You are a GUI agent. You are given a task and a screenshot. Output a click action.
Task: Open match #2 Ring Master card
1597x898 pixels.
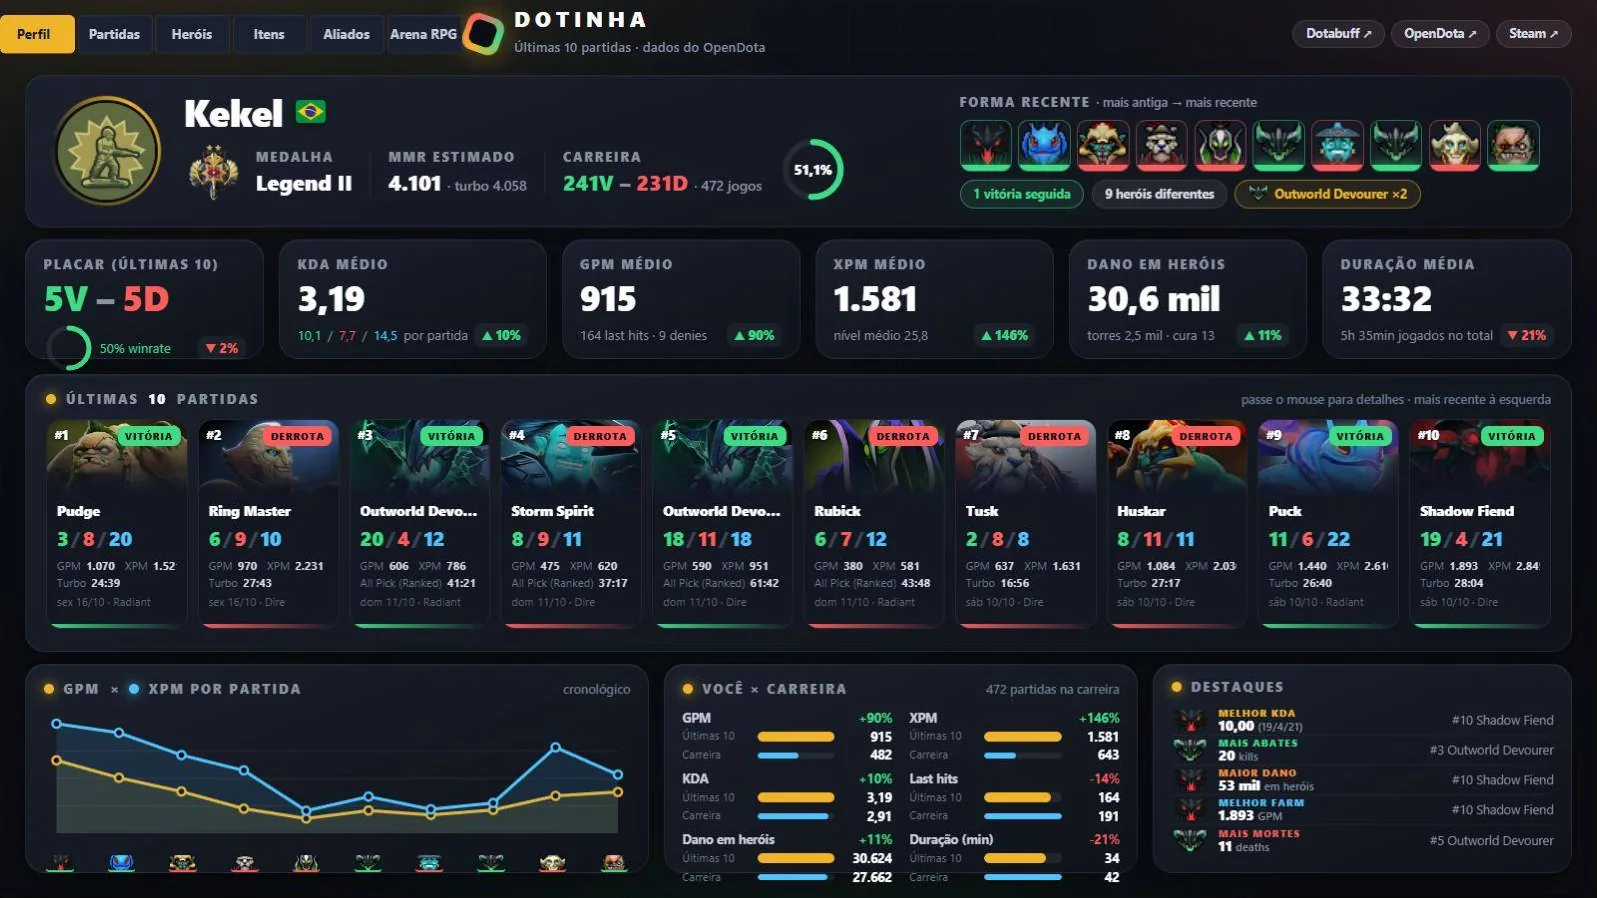268,524
